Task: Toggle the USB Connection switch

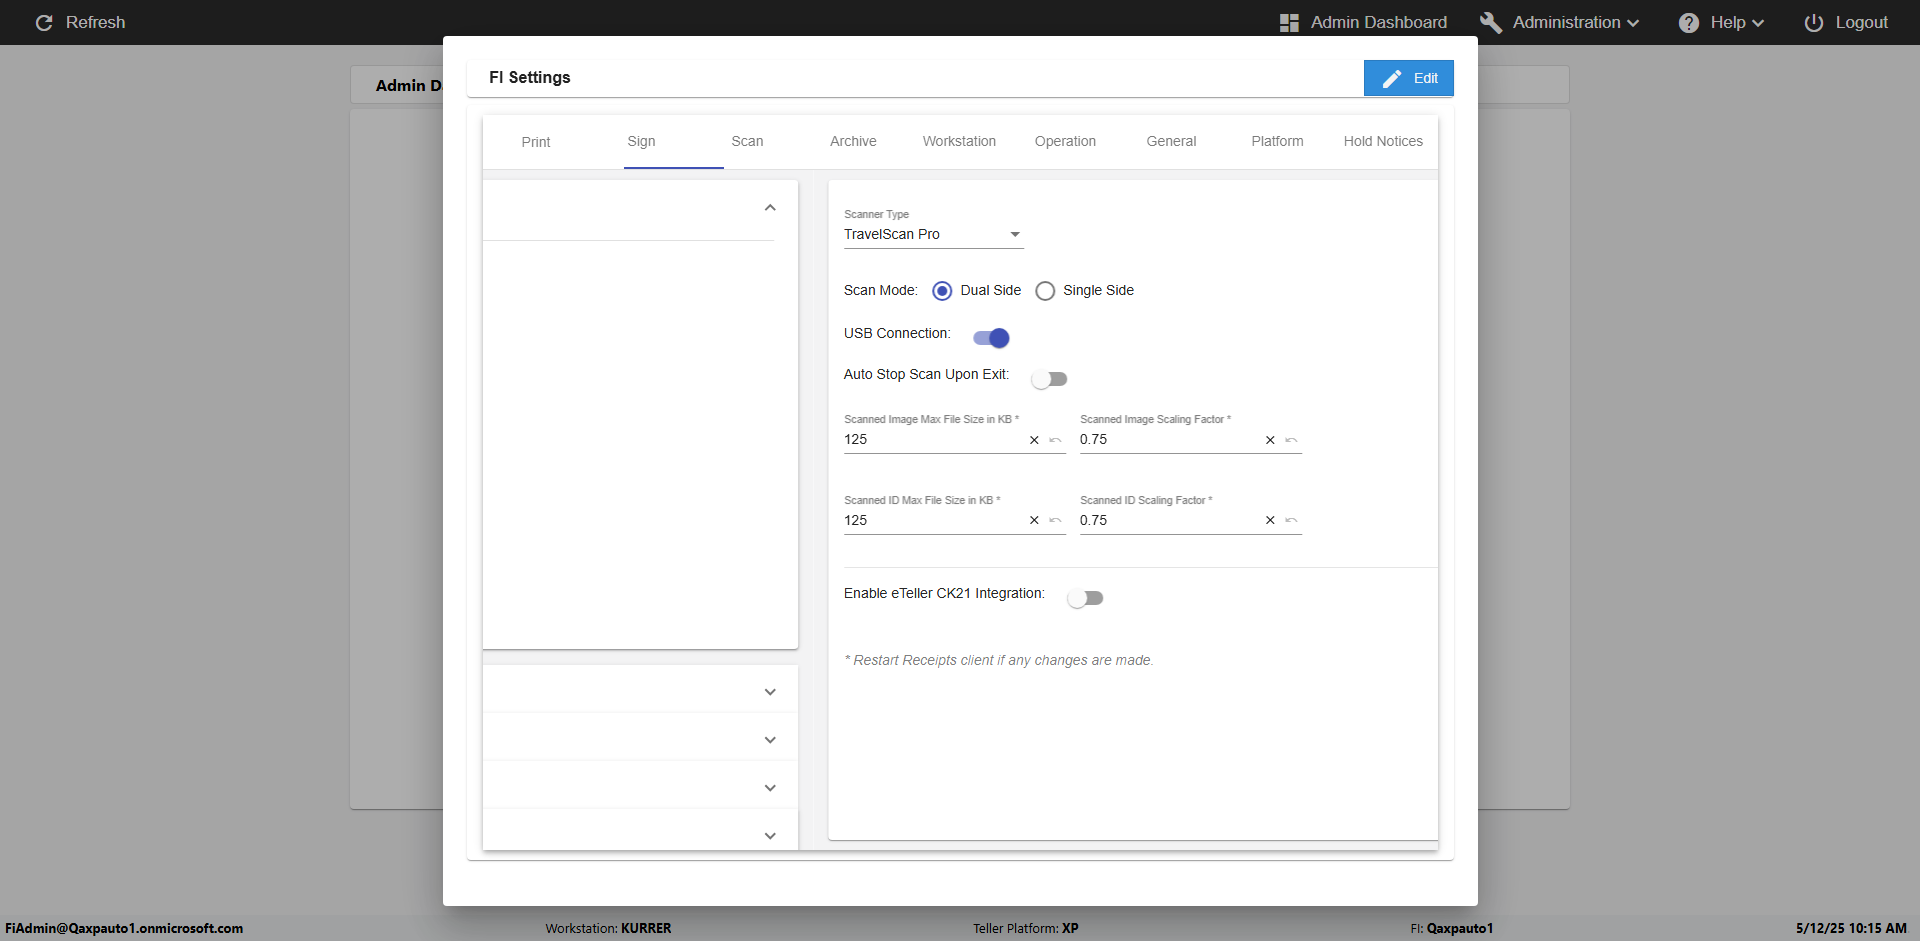Action: click(991, 338)
